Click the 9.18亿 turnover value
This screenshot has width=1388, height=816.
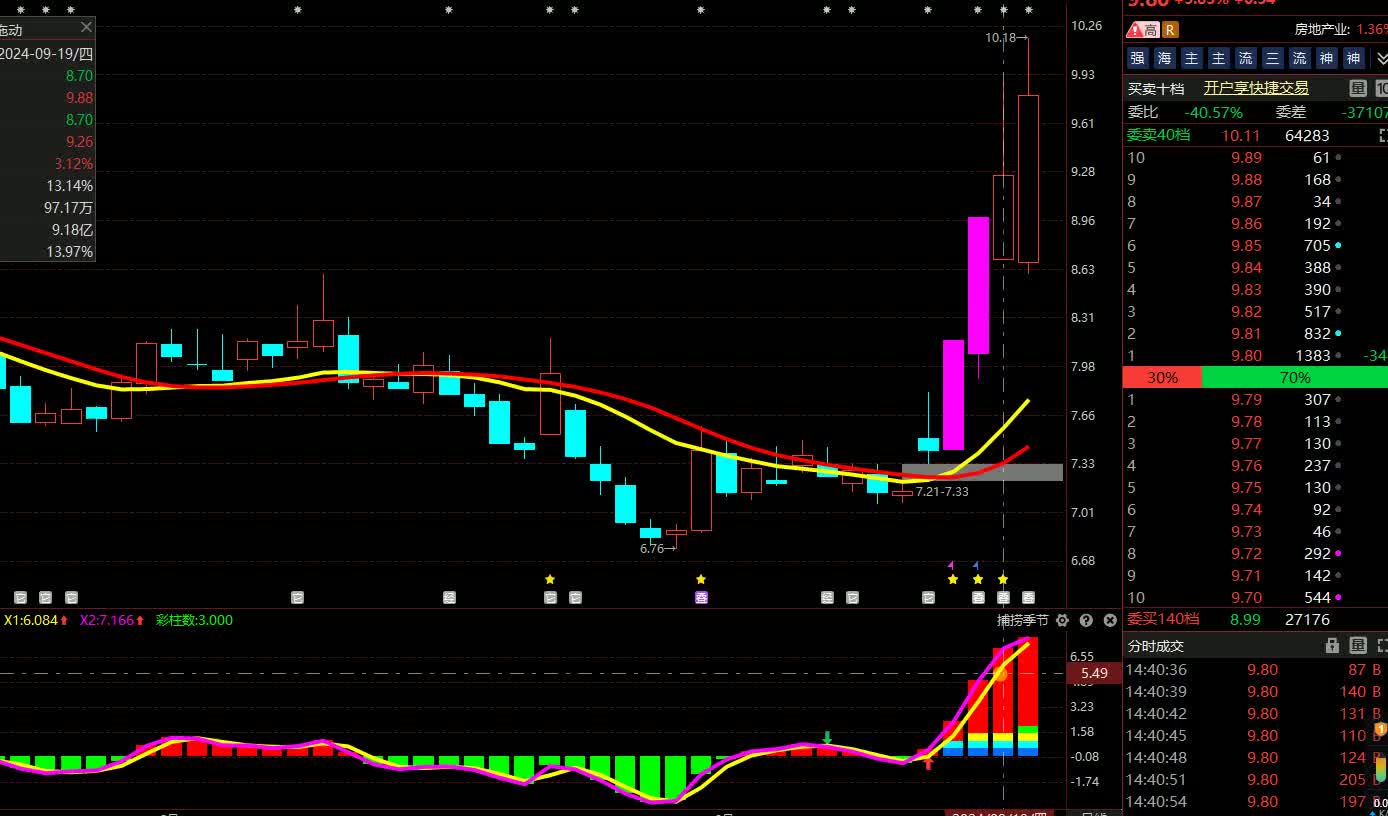pyautogui.click(x=72, y=230)
